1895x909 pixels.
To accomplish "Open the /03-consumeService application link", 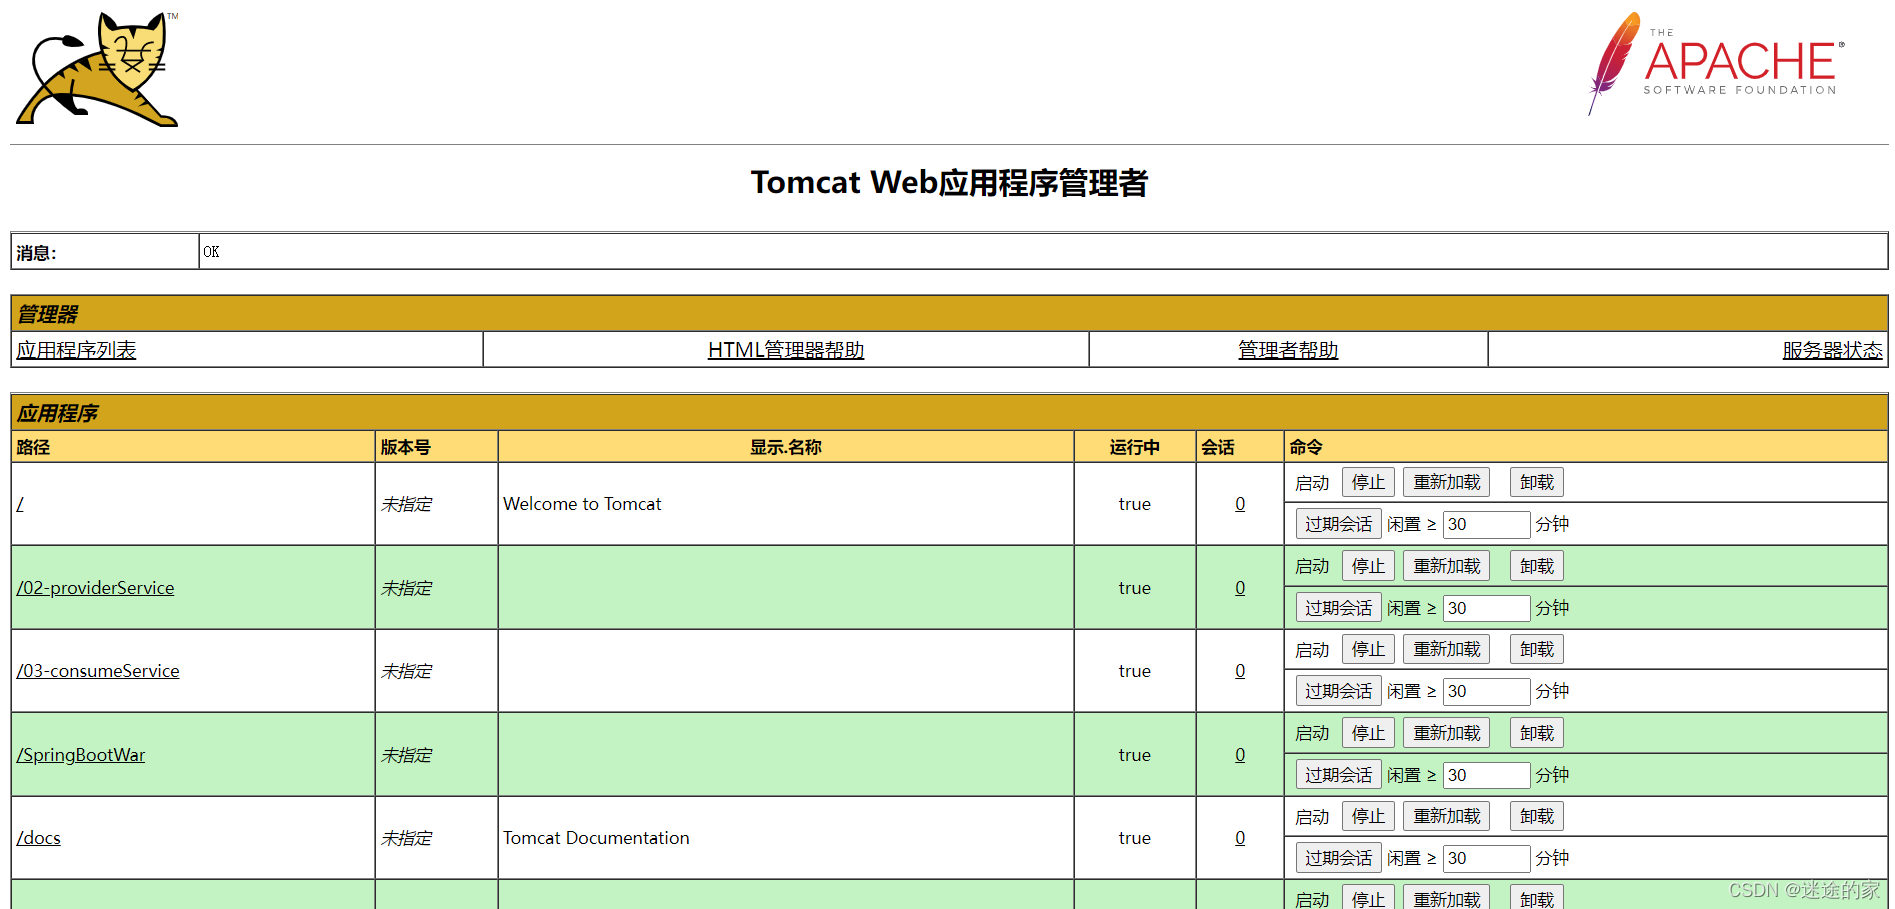I will tap(98, 671).
